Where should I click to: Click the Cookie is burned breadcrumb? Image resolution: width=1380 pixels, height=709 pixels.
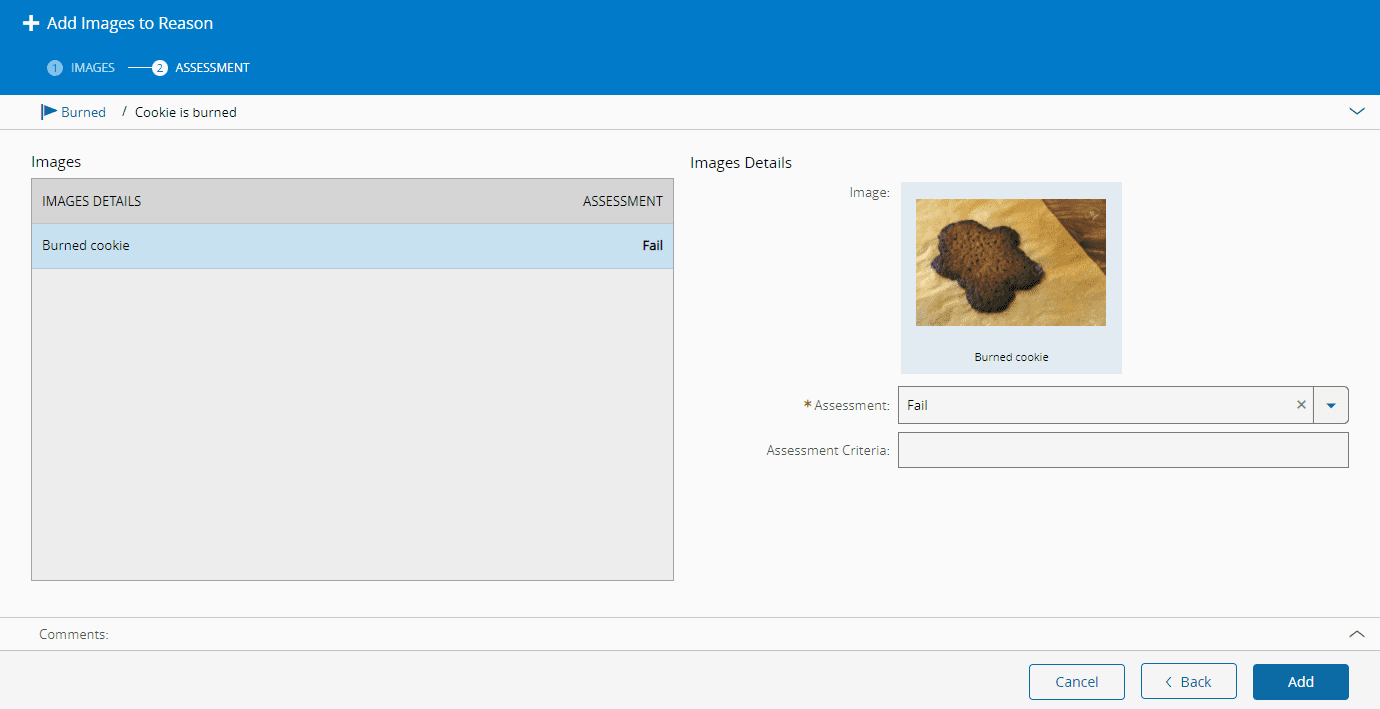(186, 112)
